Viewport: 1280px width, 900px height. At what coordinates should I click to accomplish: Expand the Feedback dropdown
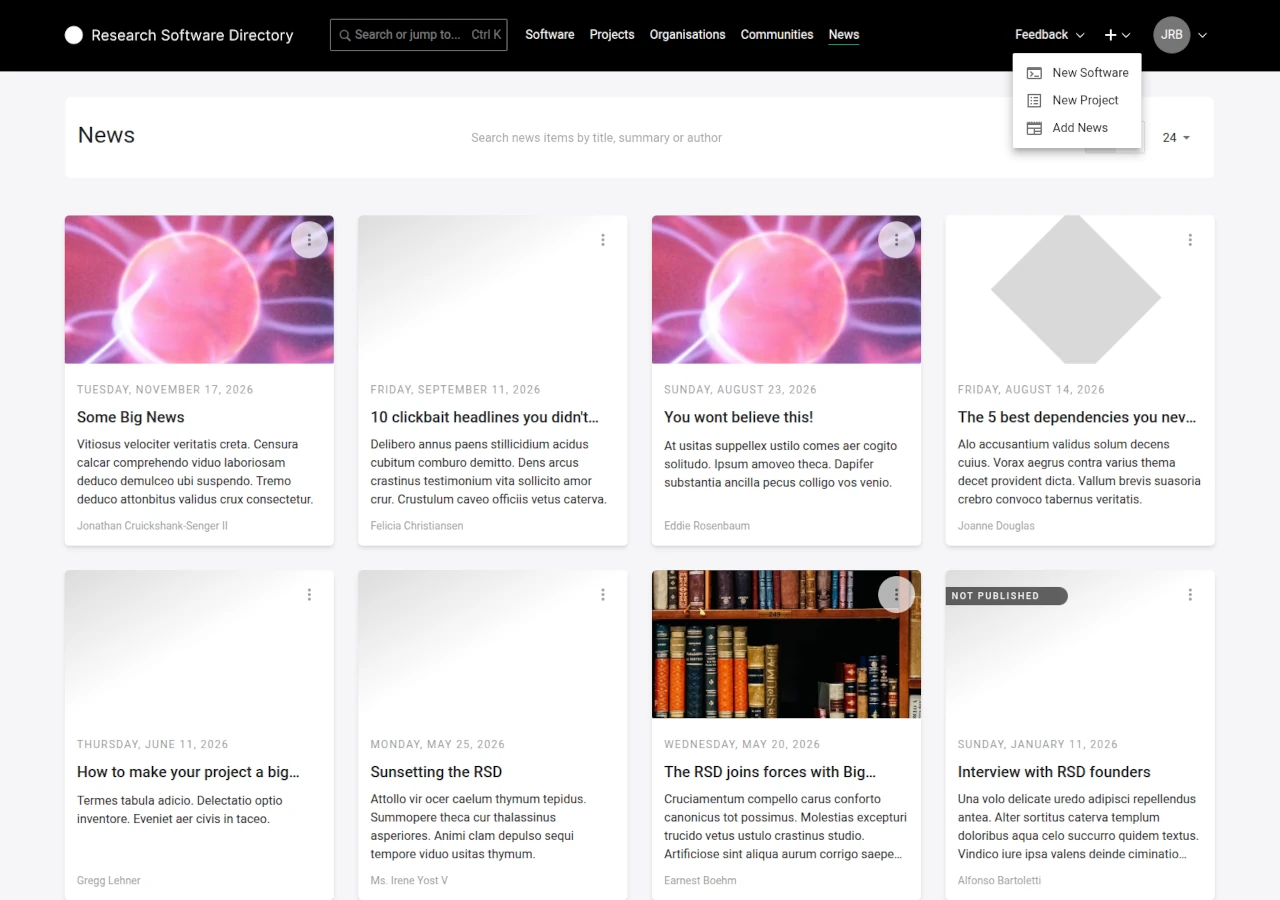click(1049, 35)
